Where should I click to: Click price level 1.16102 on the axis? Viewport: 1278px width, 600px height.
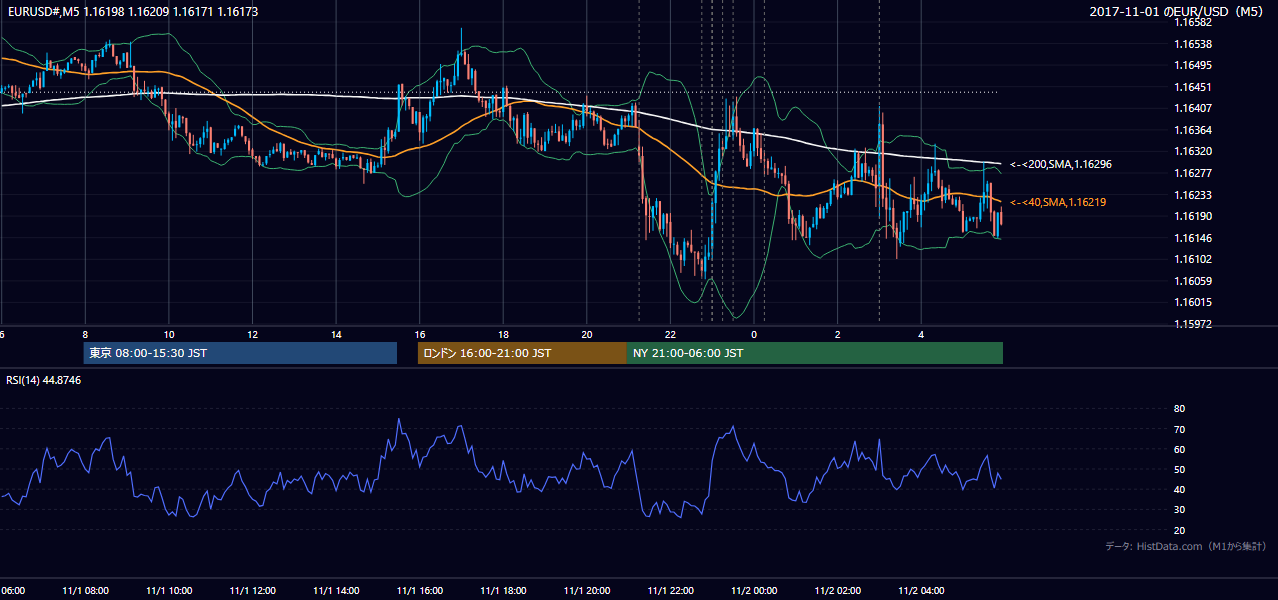[1194, 259]
